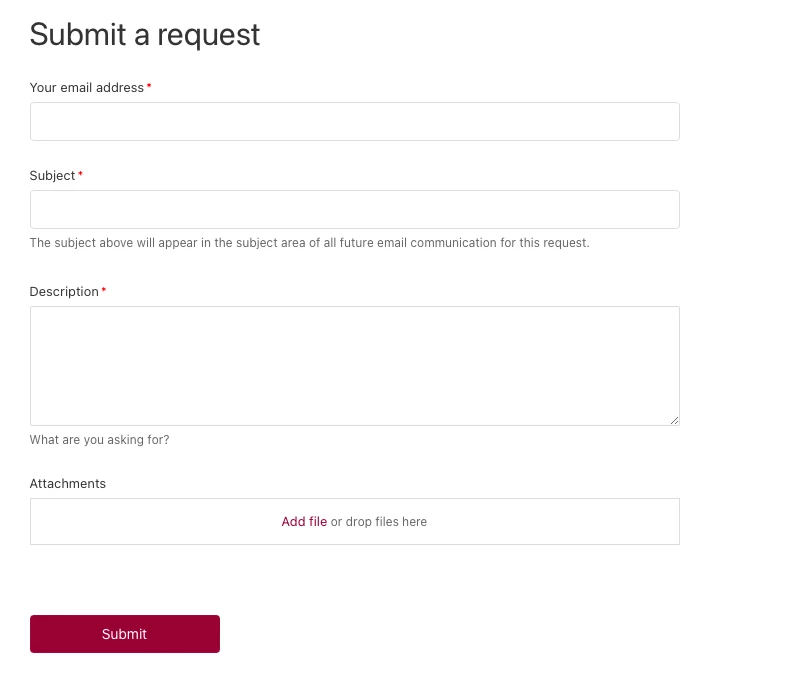Open the Add file link
Viewport: 807px width, 699px height.
pos(304,521)
